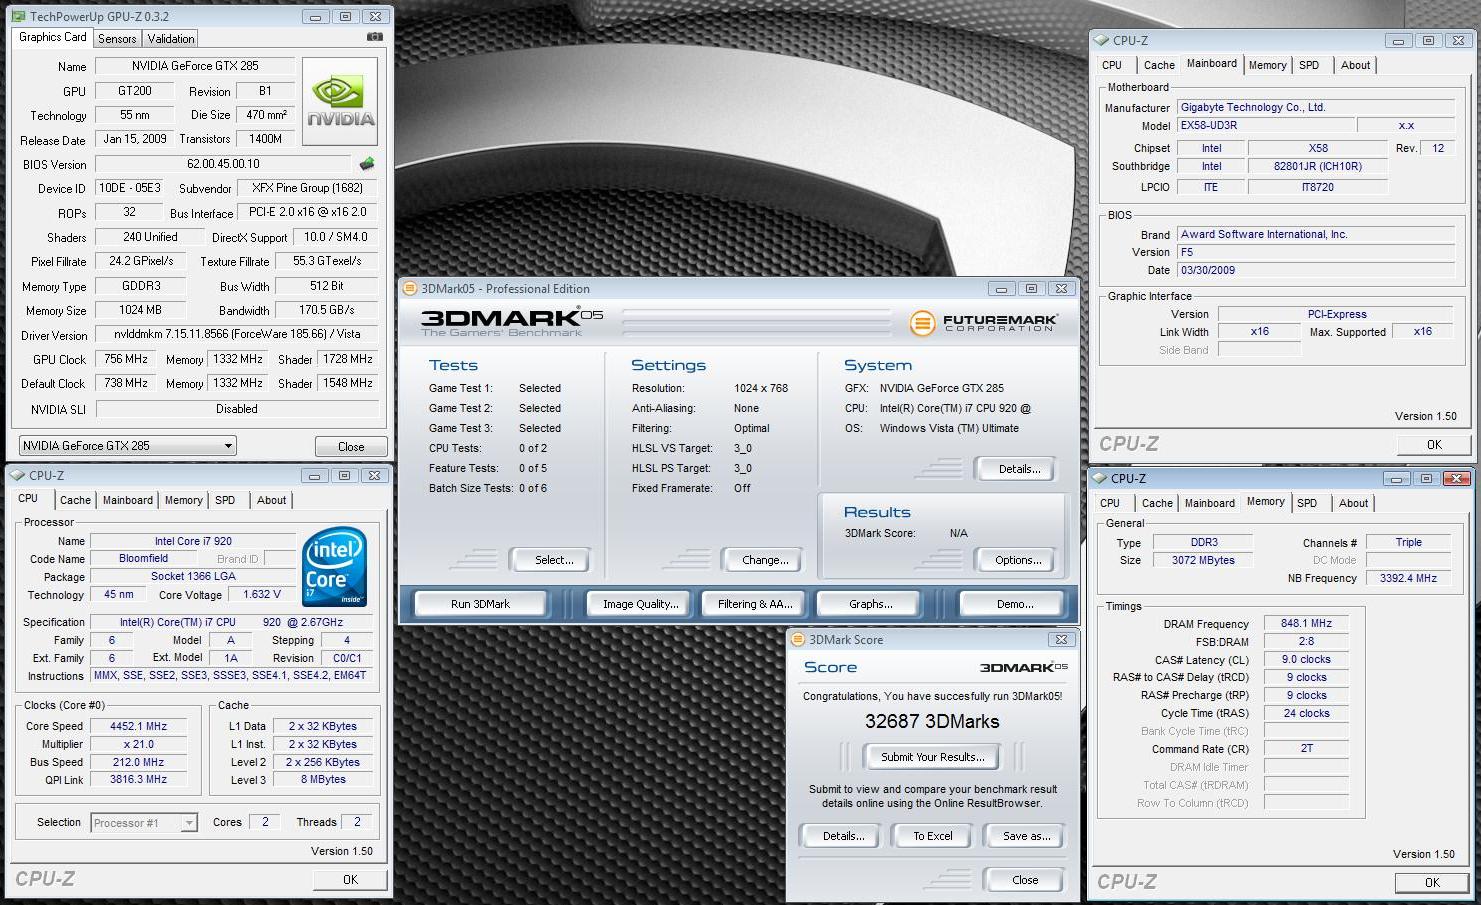Click the Core Speed value 4452.1 MHz

[139, 726]
